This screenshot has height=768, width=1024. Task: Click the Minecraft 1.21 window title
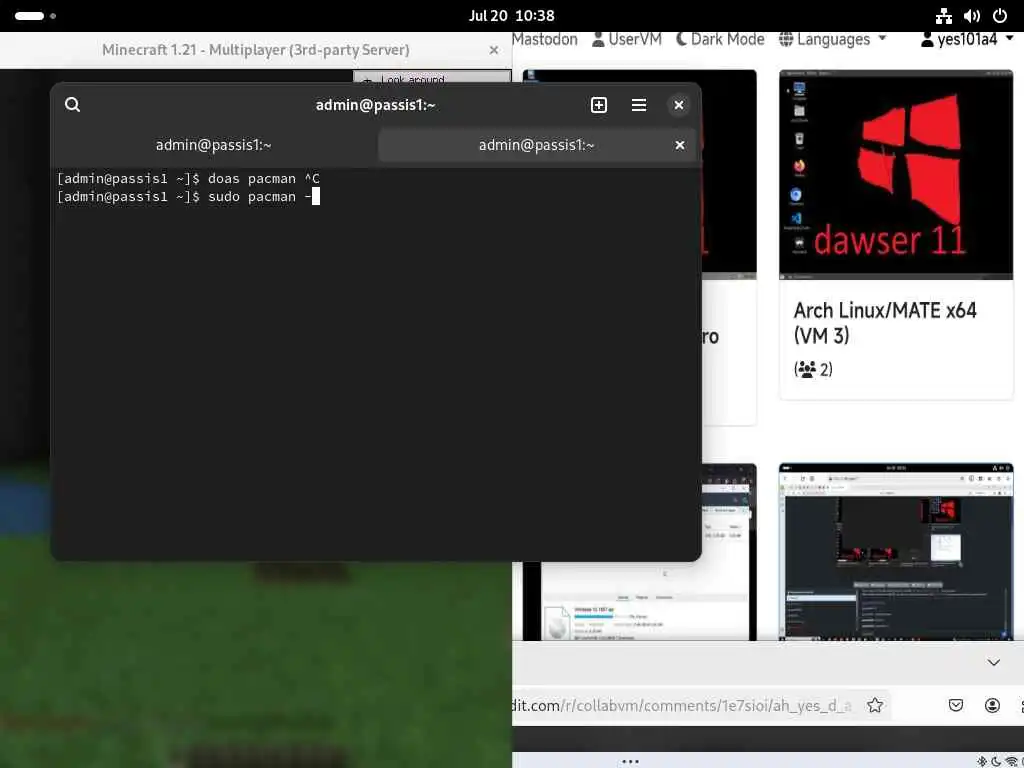coord(255,50)
